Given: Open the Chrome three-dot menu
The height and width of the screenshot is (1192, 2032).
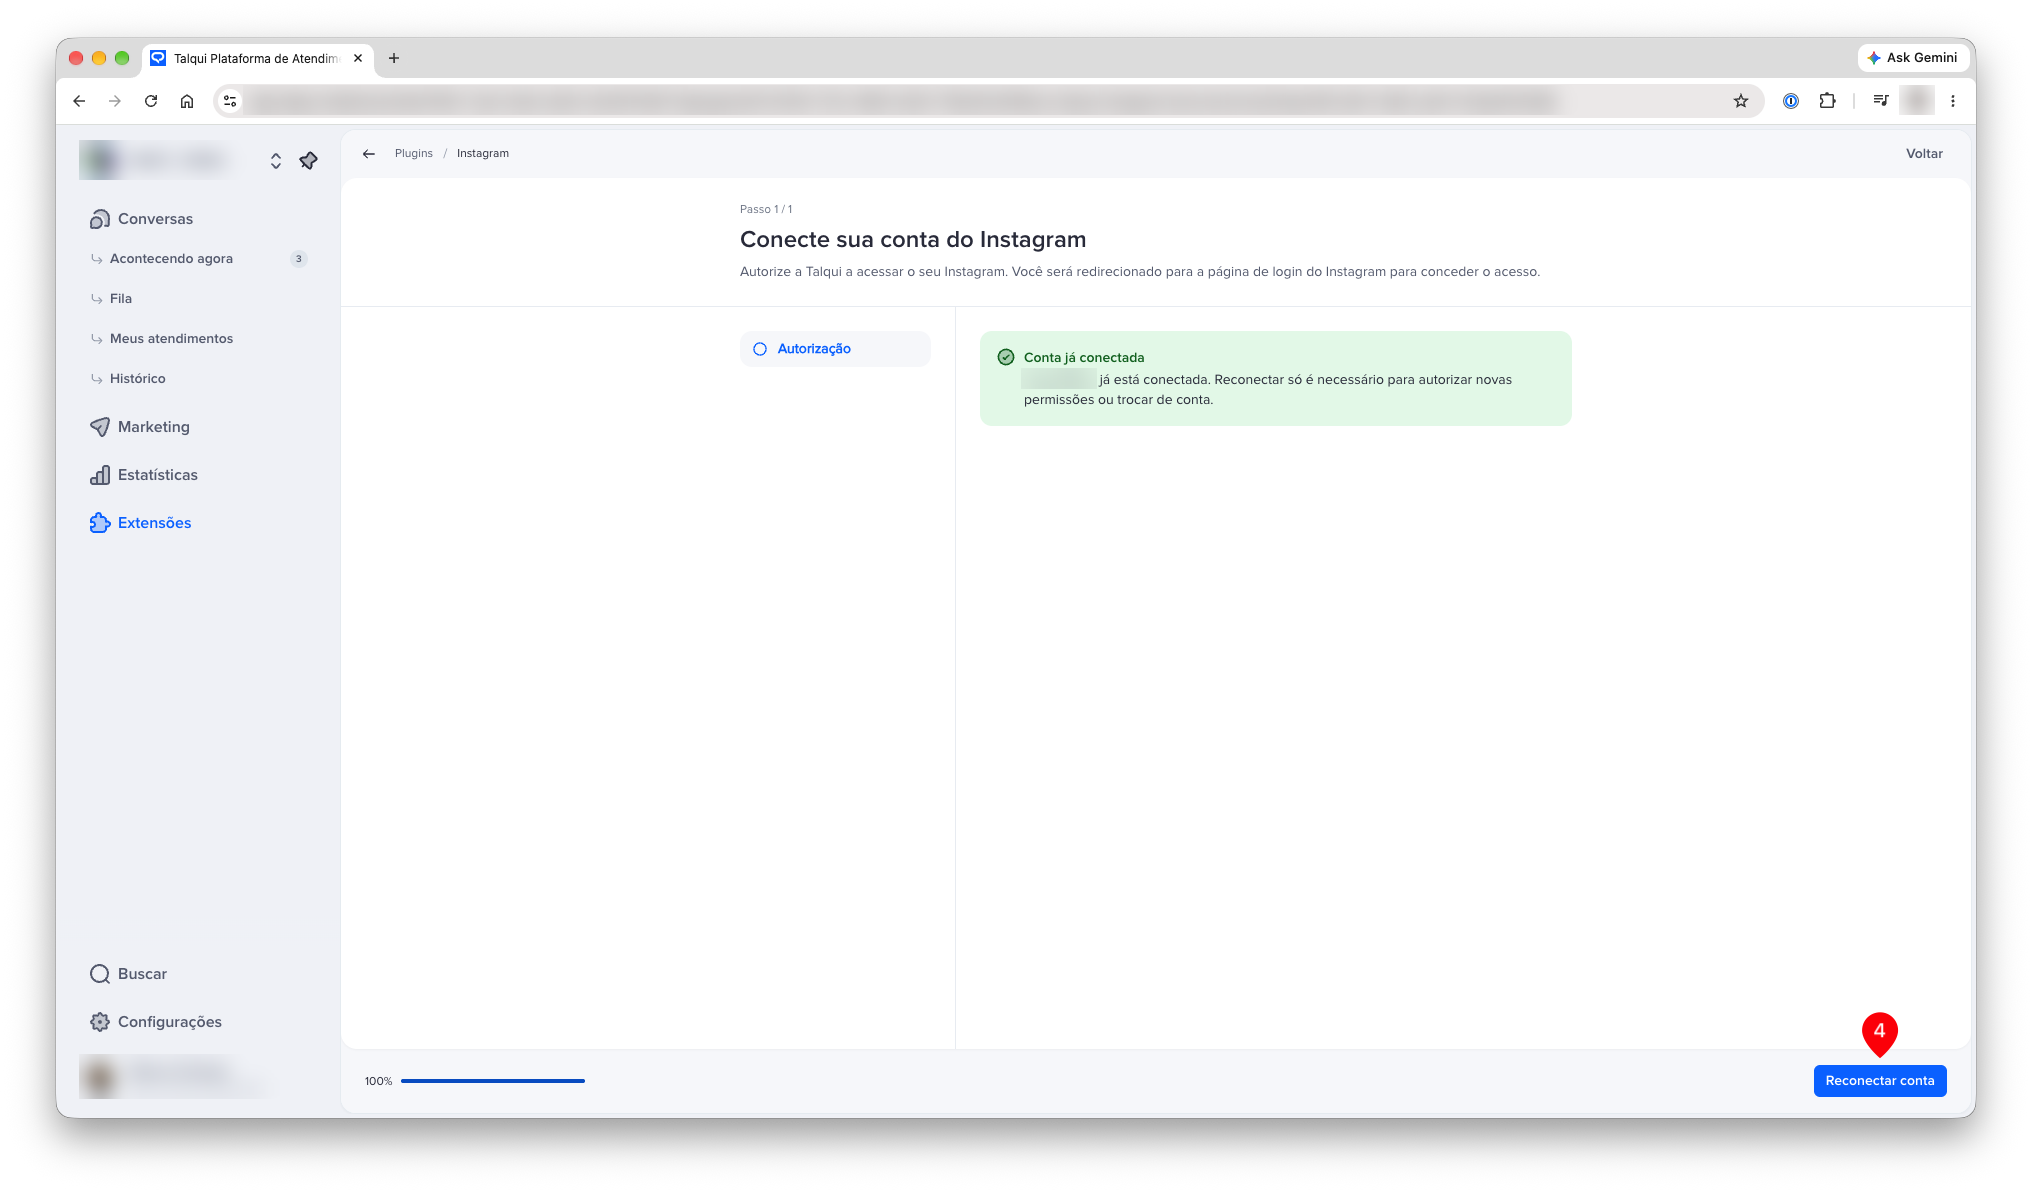Looking at the screenshot, I should (1952, 101).
